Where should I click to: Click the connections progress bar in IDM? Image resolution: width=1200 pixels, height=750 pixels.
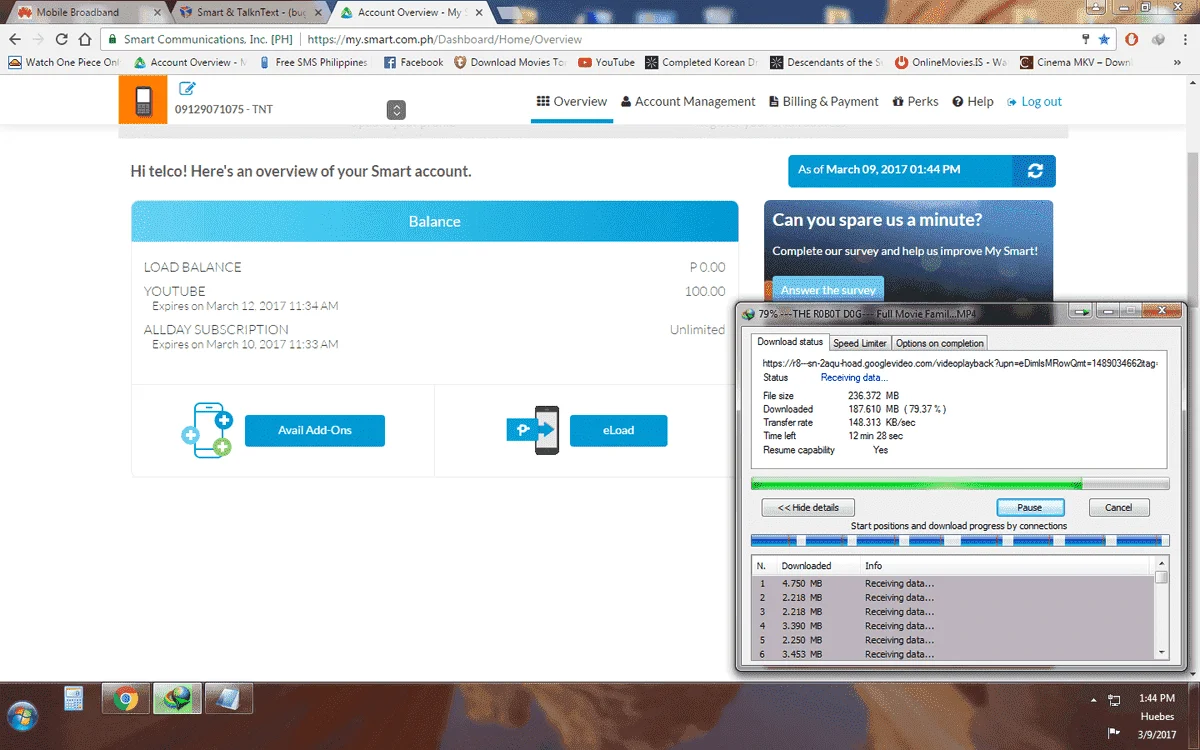(960, 540)
